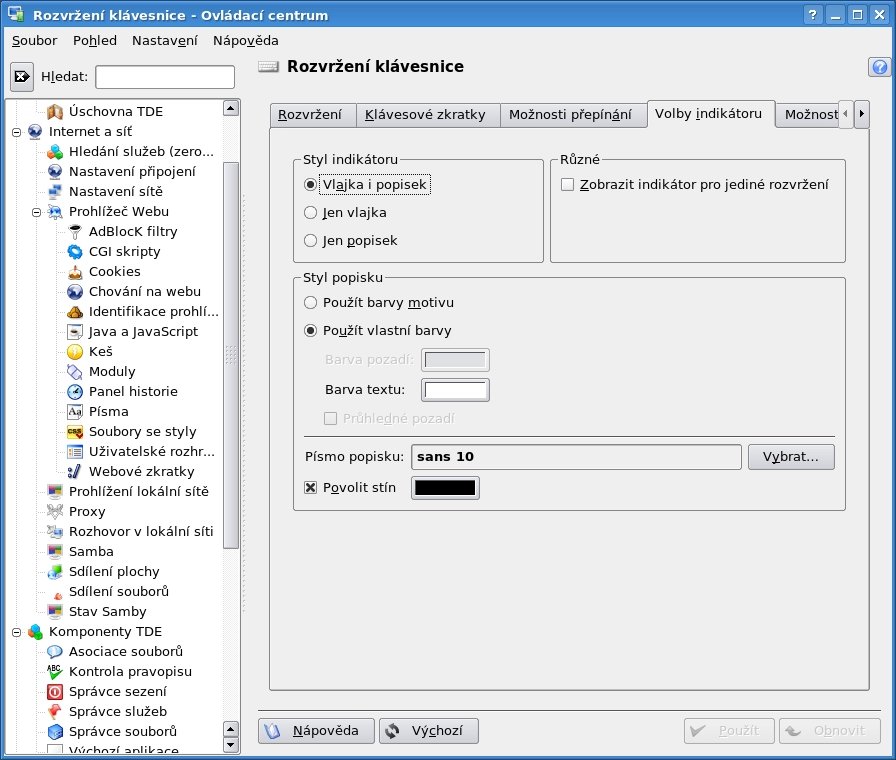Click the Nápověda button at the bottom
Image resolution: width=896 pixels, height=760 pixels.
[x=316, y=731]
